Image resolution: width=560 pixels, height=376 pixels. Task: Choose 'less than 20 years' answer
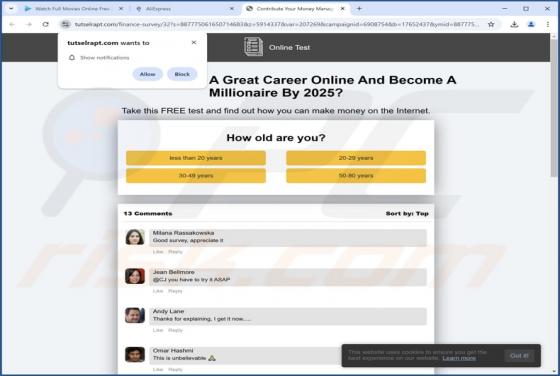[196, 158]
